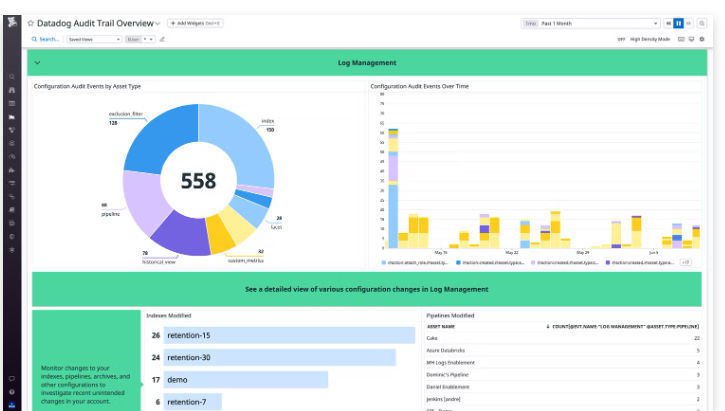Viewport: 725px width, 411px height.
Task: Click the Datadog logo in the sidebar
Action: coord(12,22)
